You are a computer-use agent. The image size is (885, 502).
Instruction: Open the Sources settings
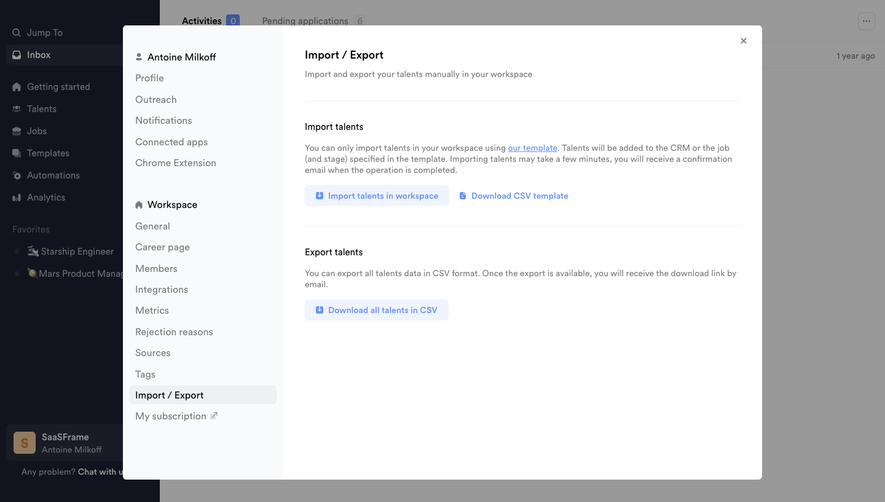pos(153,352)
